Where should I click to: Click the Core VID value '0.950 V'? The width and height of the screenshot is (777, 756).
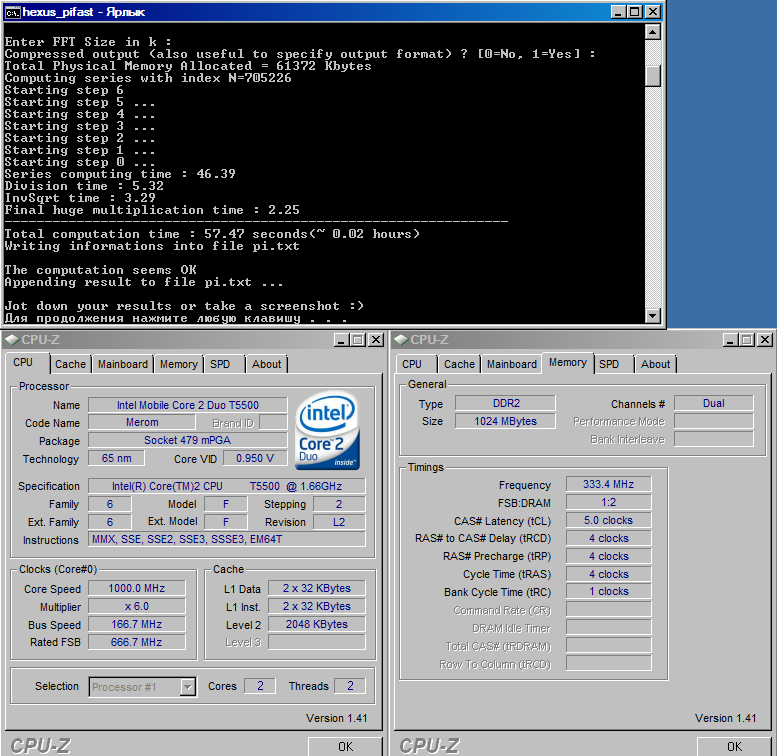pos(255,458)
